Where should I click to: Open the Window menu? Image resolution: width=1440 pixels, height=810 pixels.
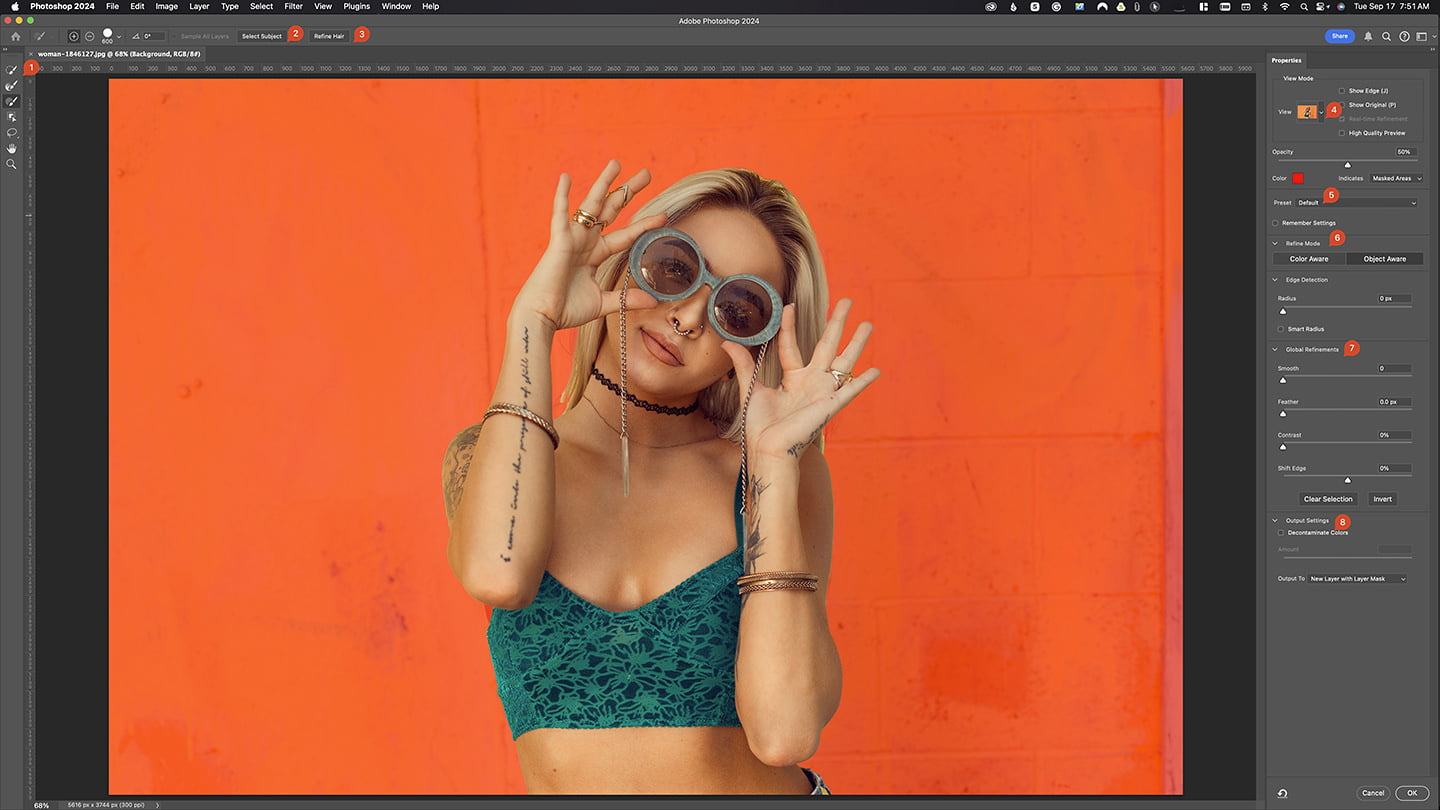396,6
